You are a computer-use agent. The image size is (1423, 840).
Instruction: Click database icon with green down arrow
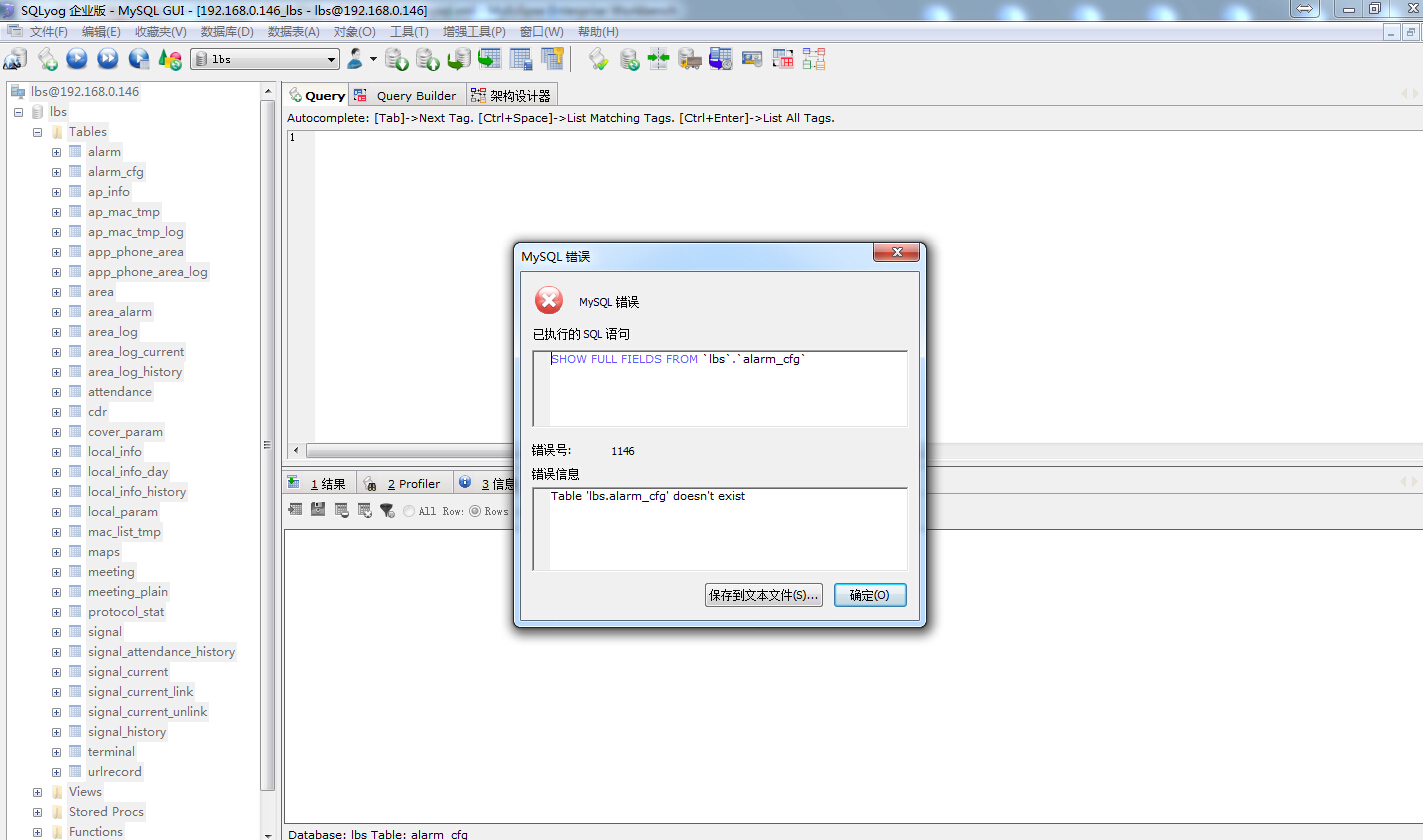pyautogui.click(x=397, y=59)
